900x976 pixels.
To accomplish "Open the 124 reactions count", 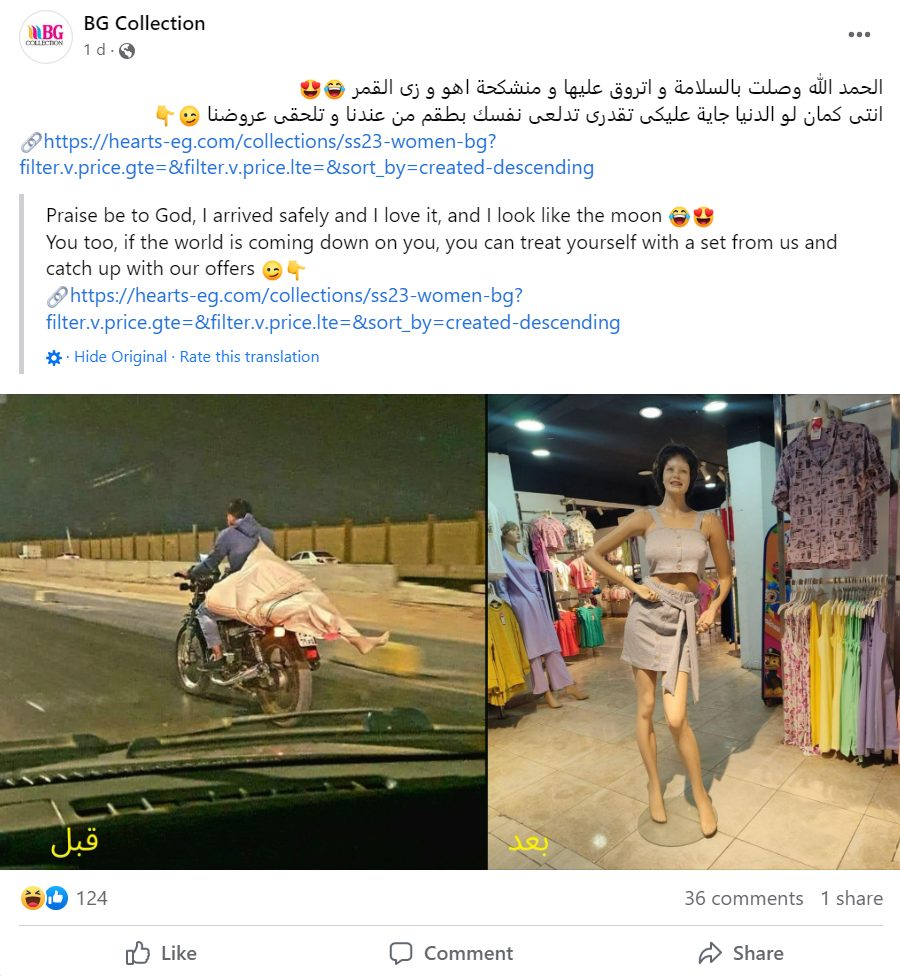I will (91, 898).
